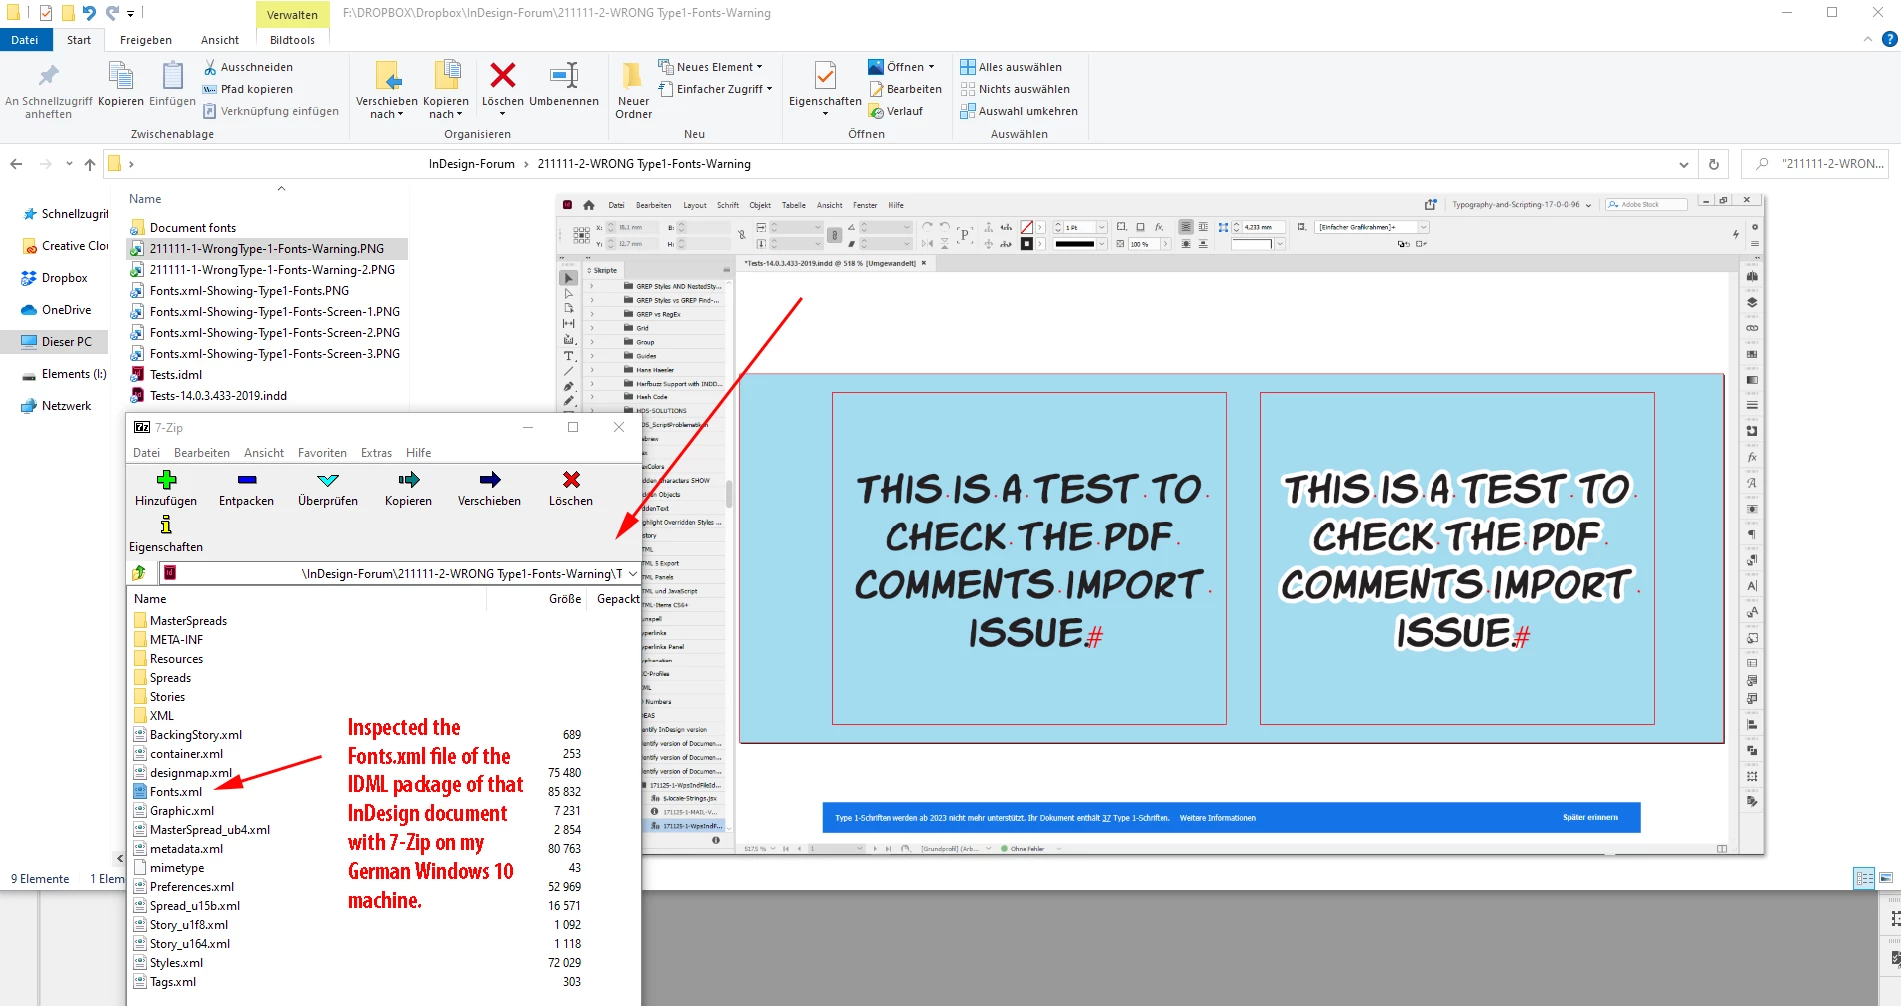Refresh the Explorer folder view
This screenshot has width=1901, height=1006.
pyautogui.click(x=1714, y=164)
